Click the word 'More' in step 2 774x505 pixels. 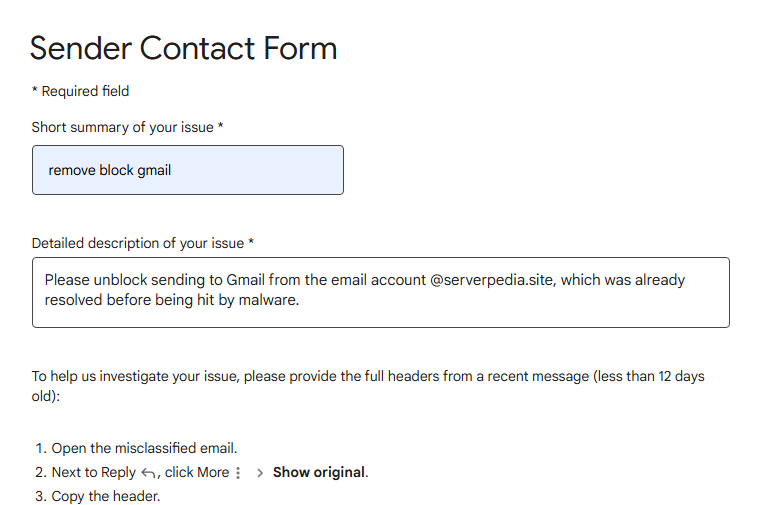tap(210, 472)
